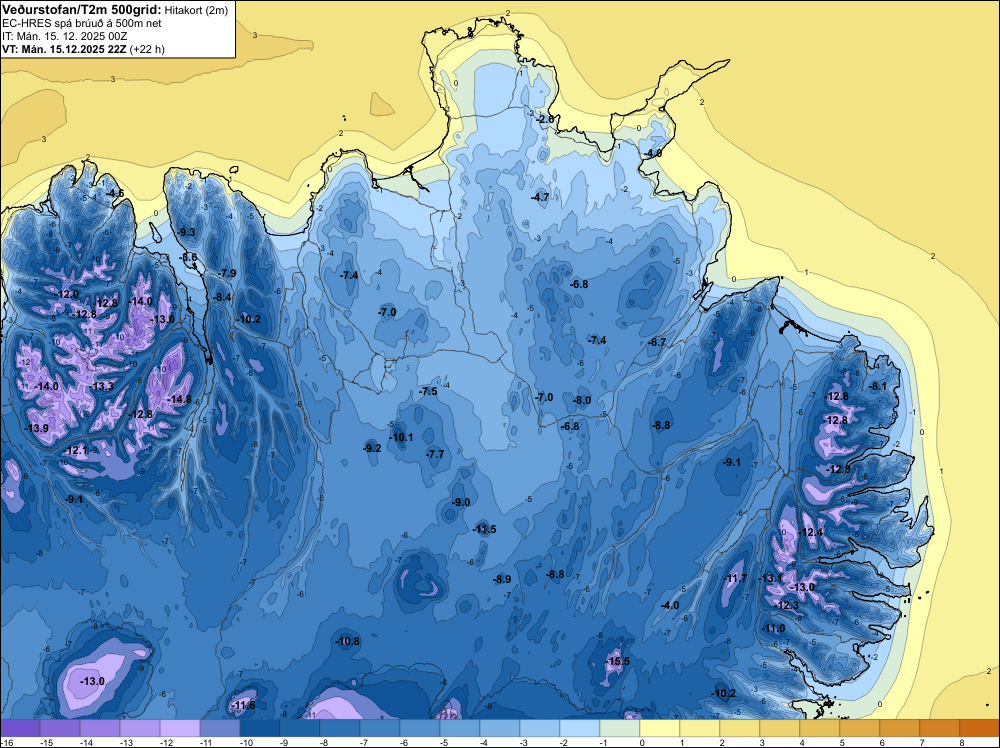Select legend swatch between -14 and -13
The image size is (1000, 748).
100,728
